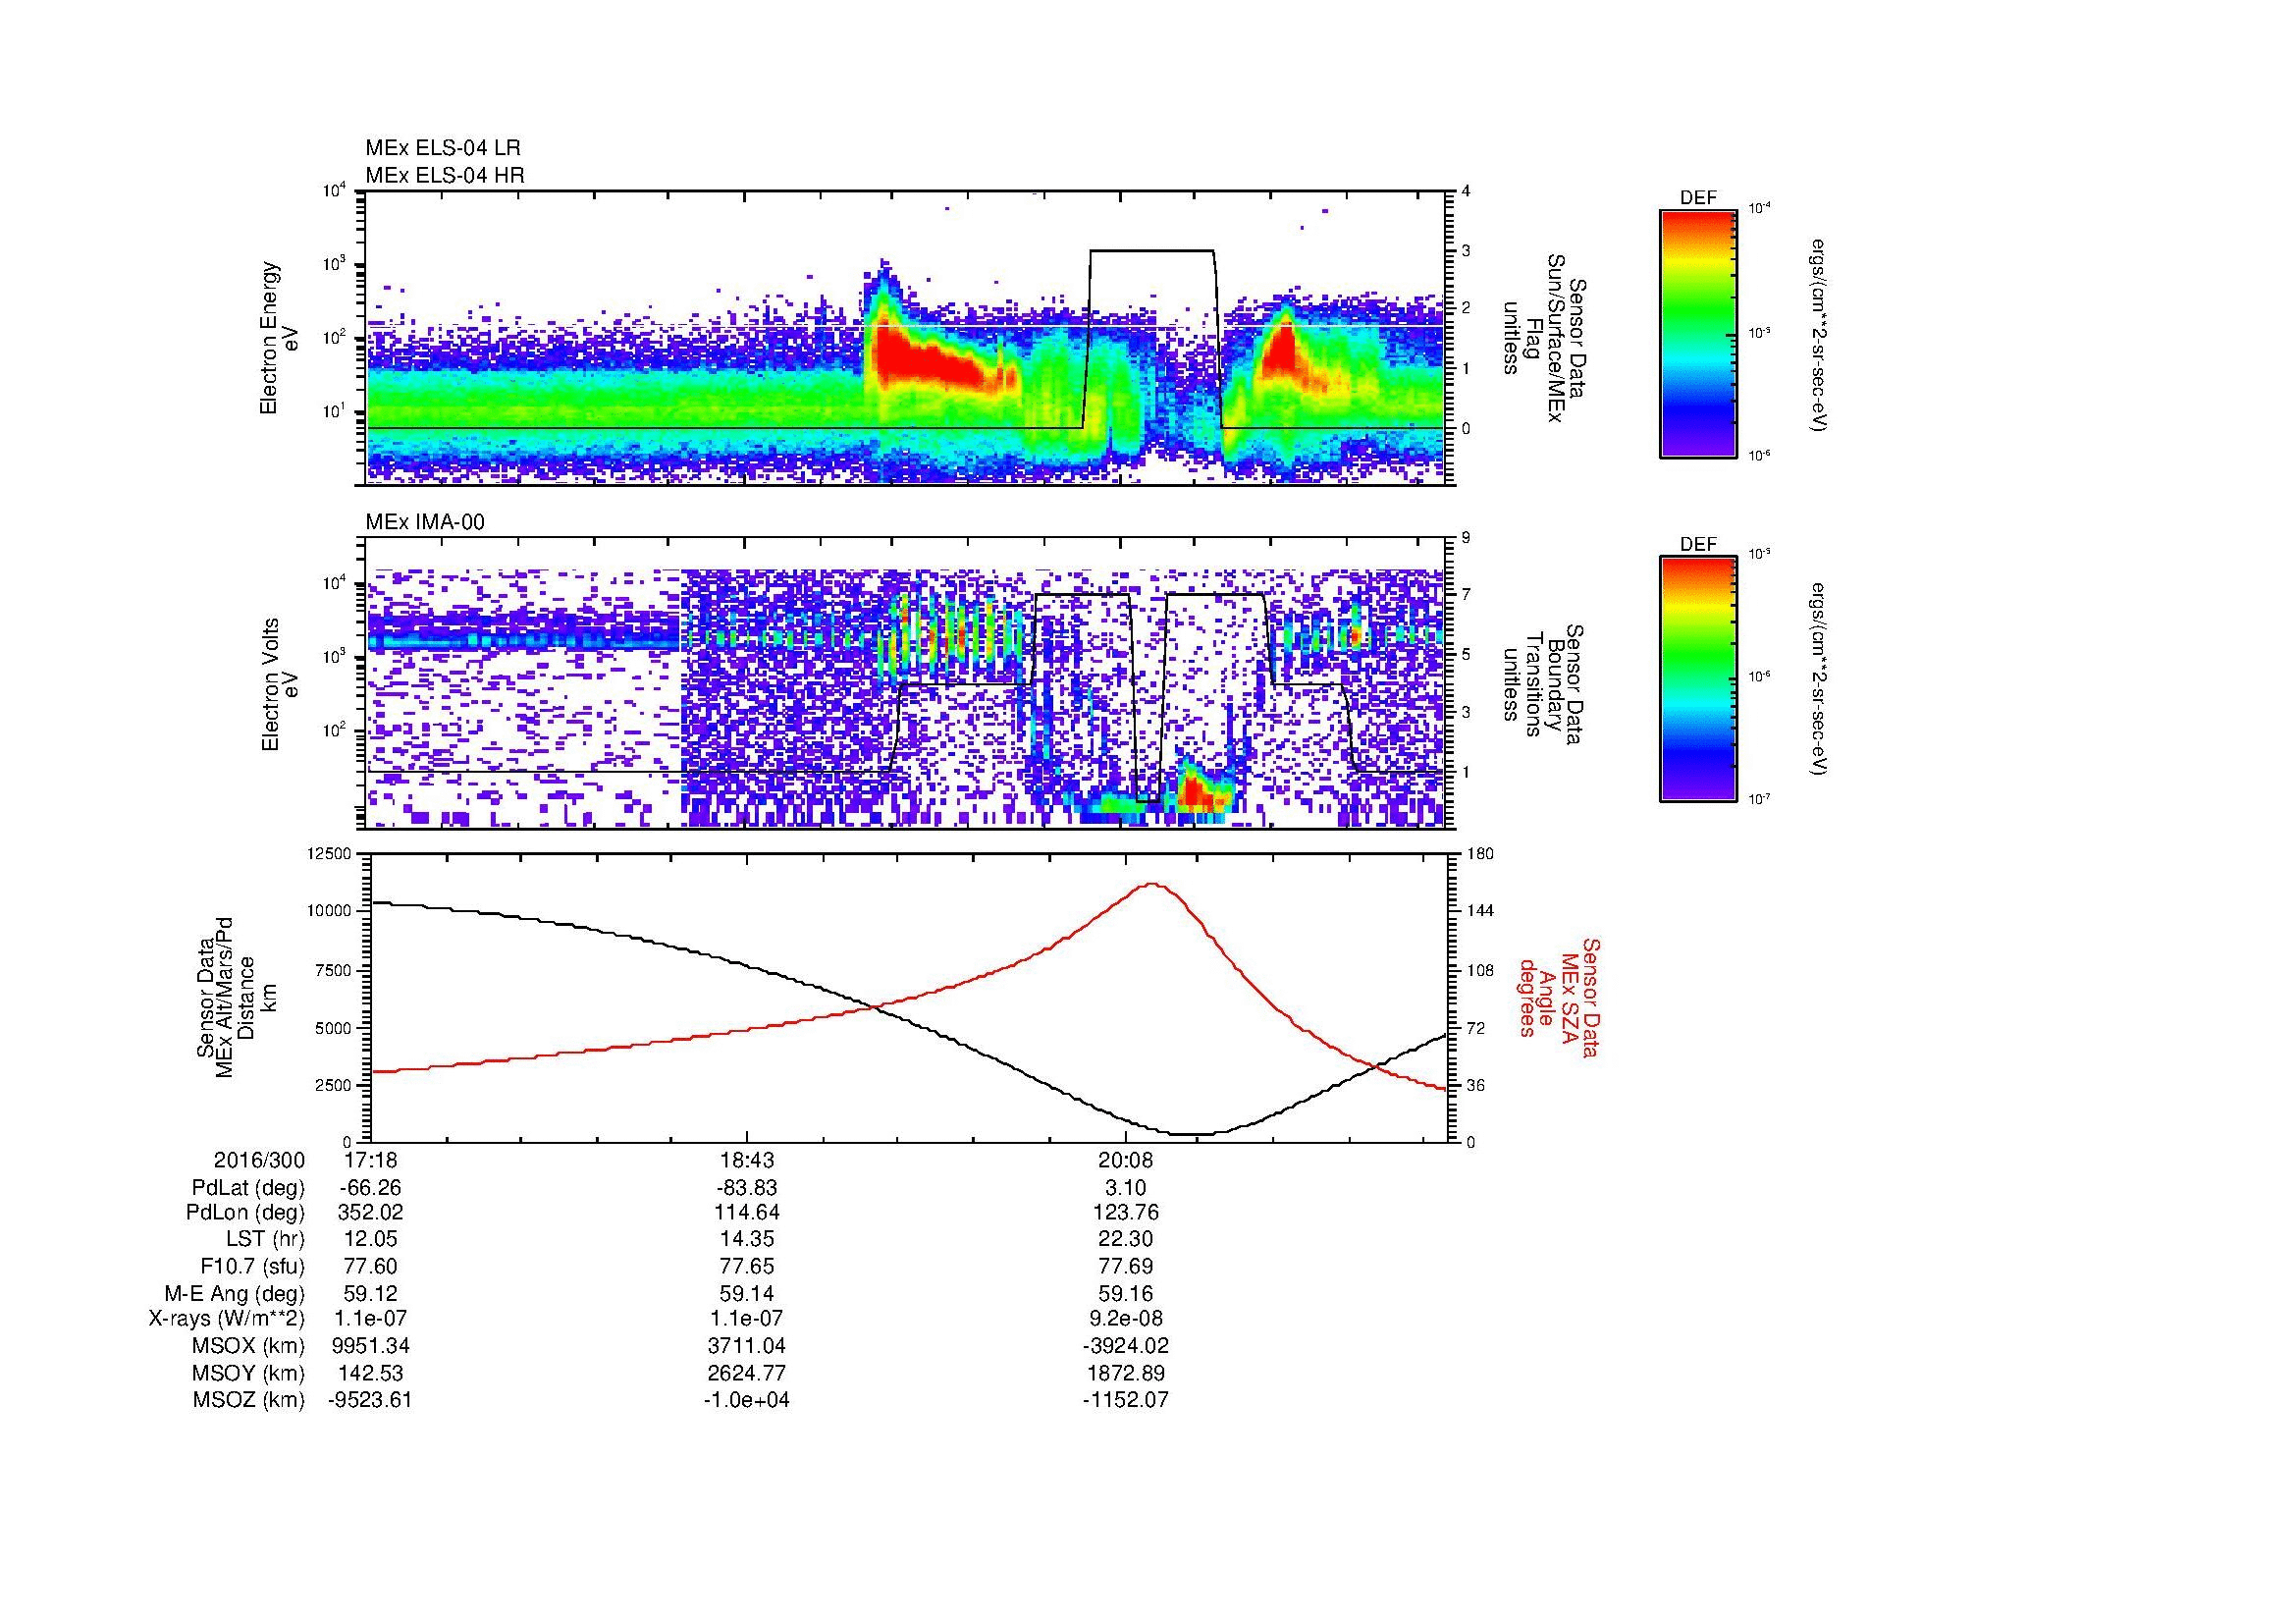2296x1623 pixels.
Task: Click the MSOX value '-3924.02'
Action: click(1125, 1346)
